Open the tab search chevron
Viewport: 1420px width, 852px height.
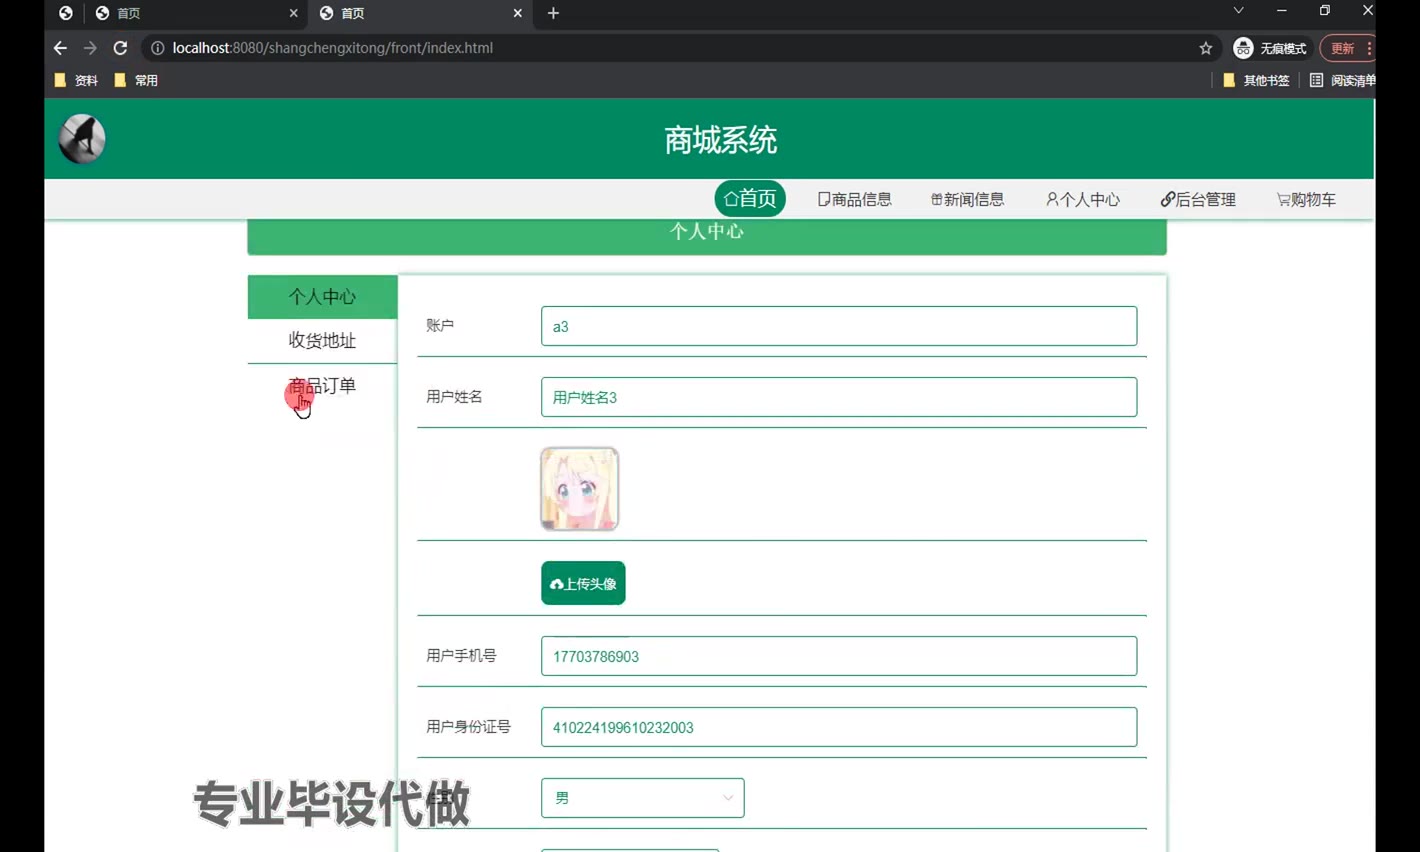(1238, 11)
